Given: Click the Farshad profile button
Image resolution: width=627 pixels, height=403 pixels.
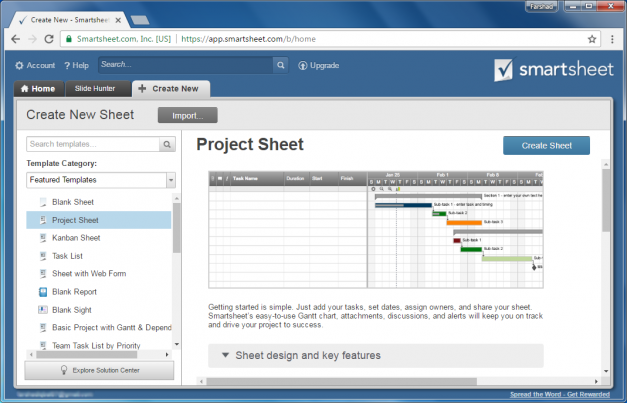Looking at the screenshot, I should coord(541,6).
